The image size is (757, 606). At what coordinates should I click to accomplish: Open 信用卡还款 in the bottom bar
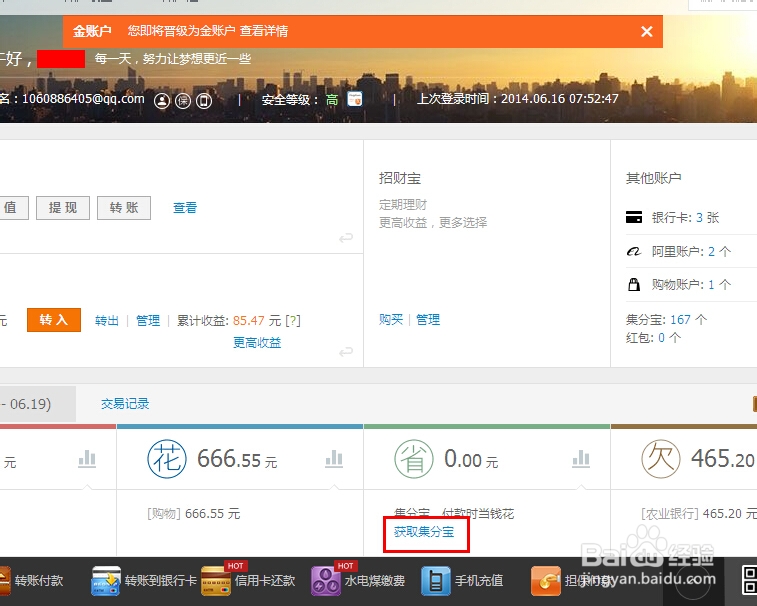coord(248,579)
